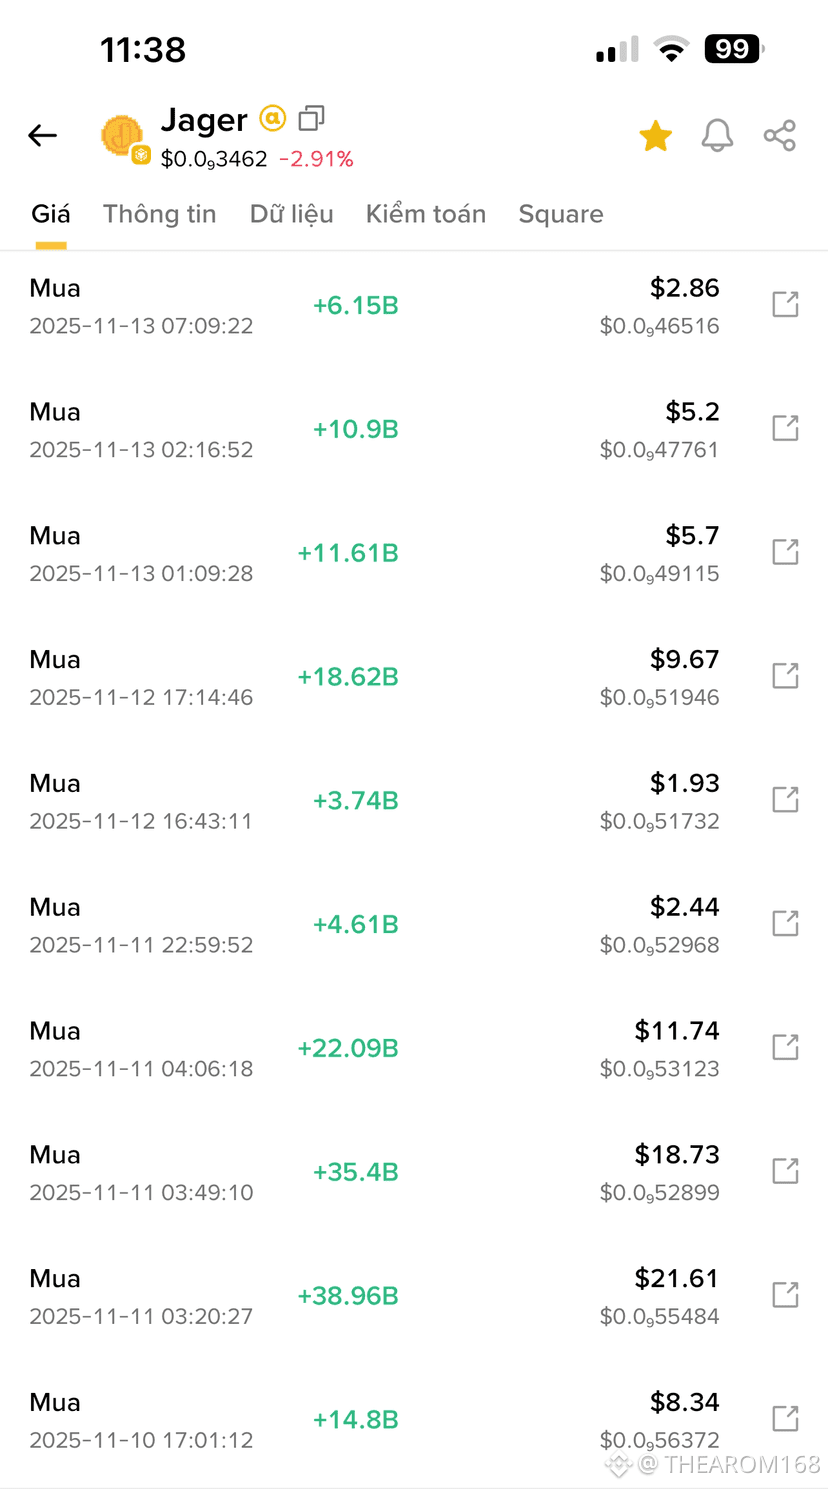This screenshot has width=828, height=1489.
Task: Tap the +18.62B buy transaction row
Action: click(x=414, y=677)
